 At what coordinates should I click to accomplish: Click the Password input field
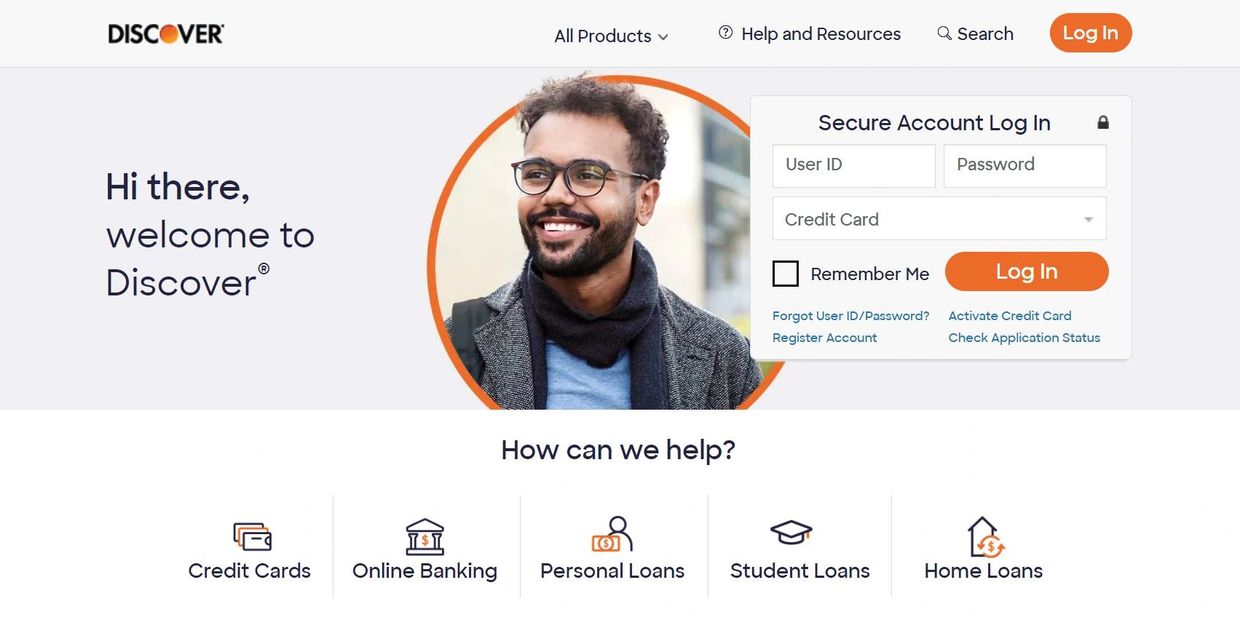(x=1025, y=165)
